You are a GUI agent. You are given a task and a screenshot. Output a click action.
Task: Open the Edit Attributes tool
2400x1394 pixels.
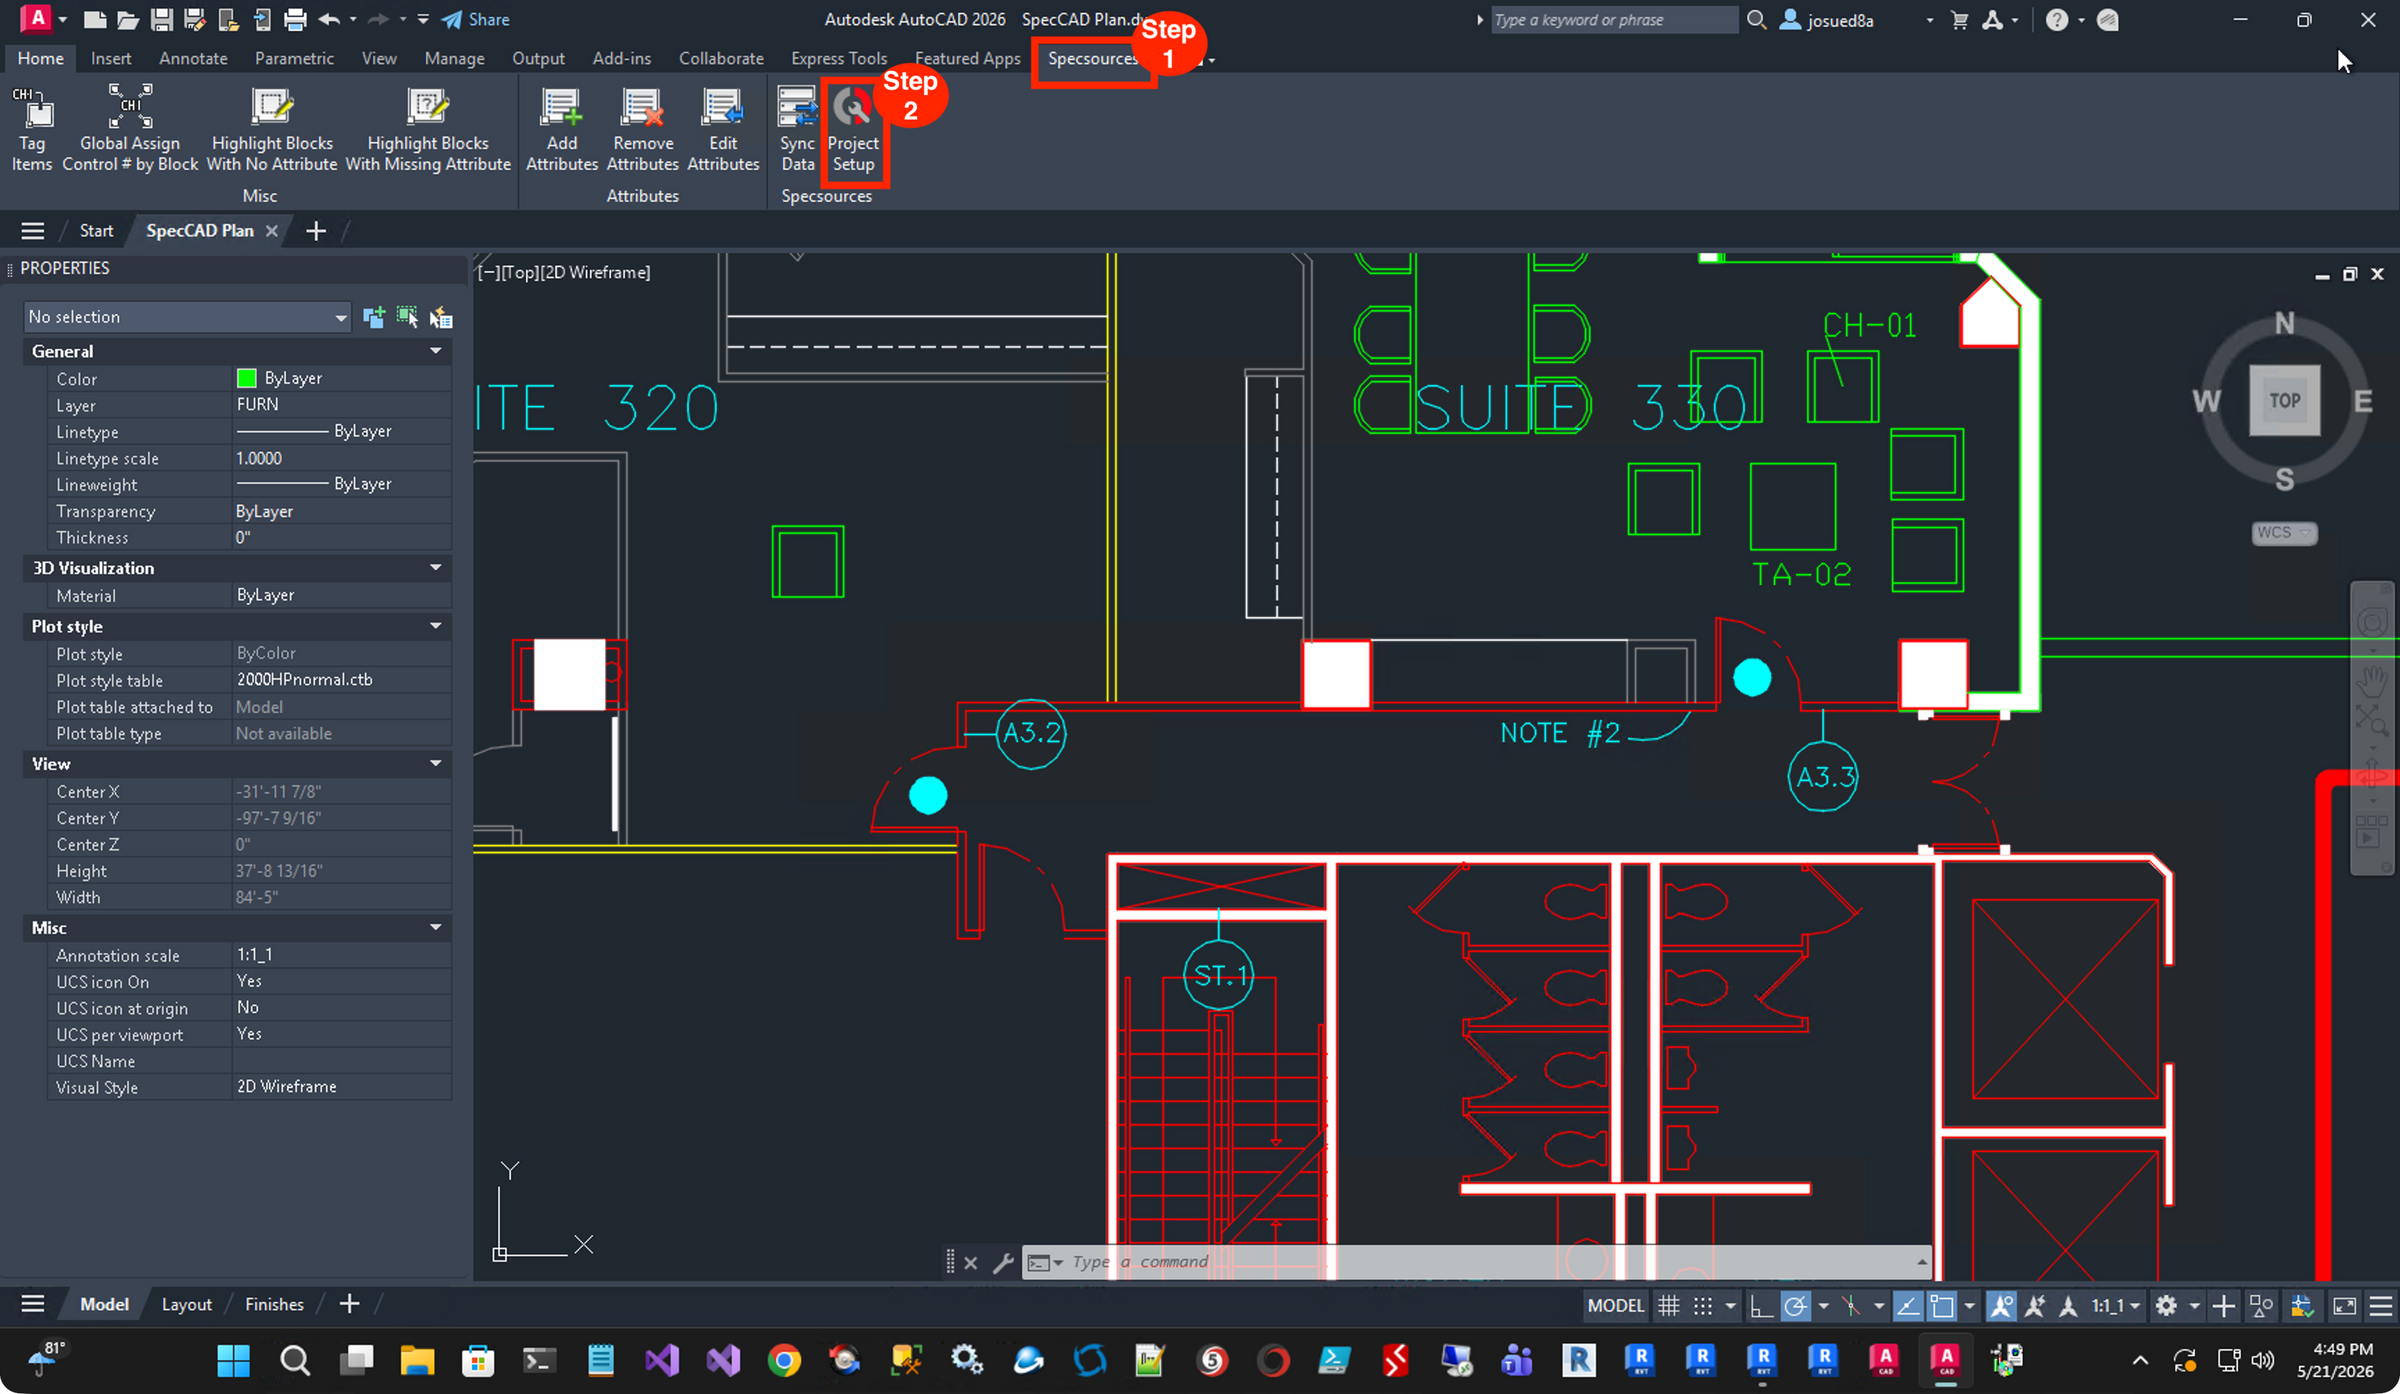click(x=723, y=128)
